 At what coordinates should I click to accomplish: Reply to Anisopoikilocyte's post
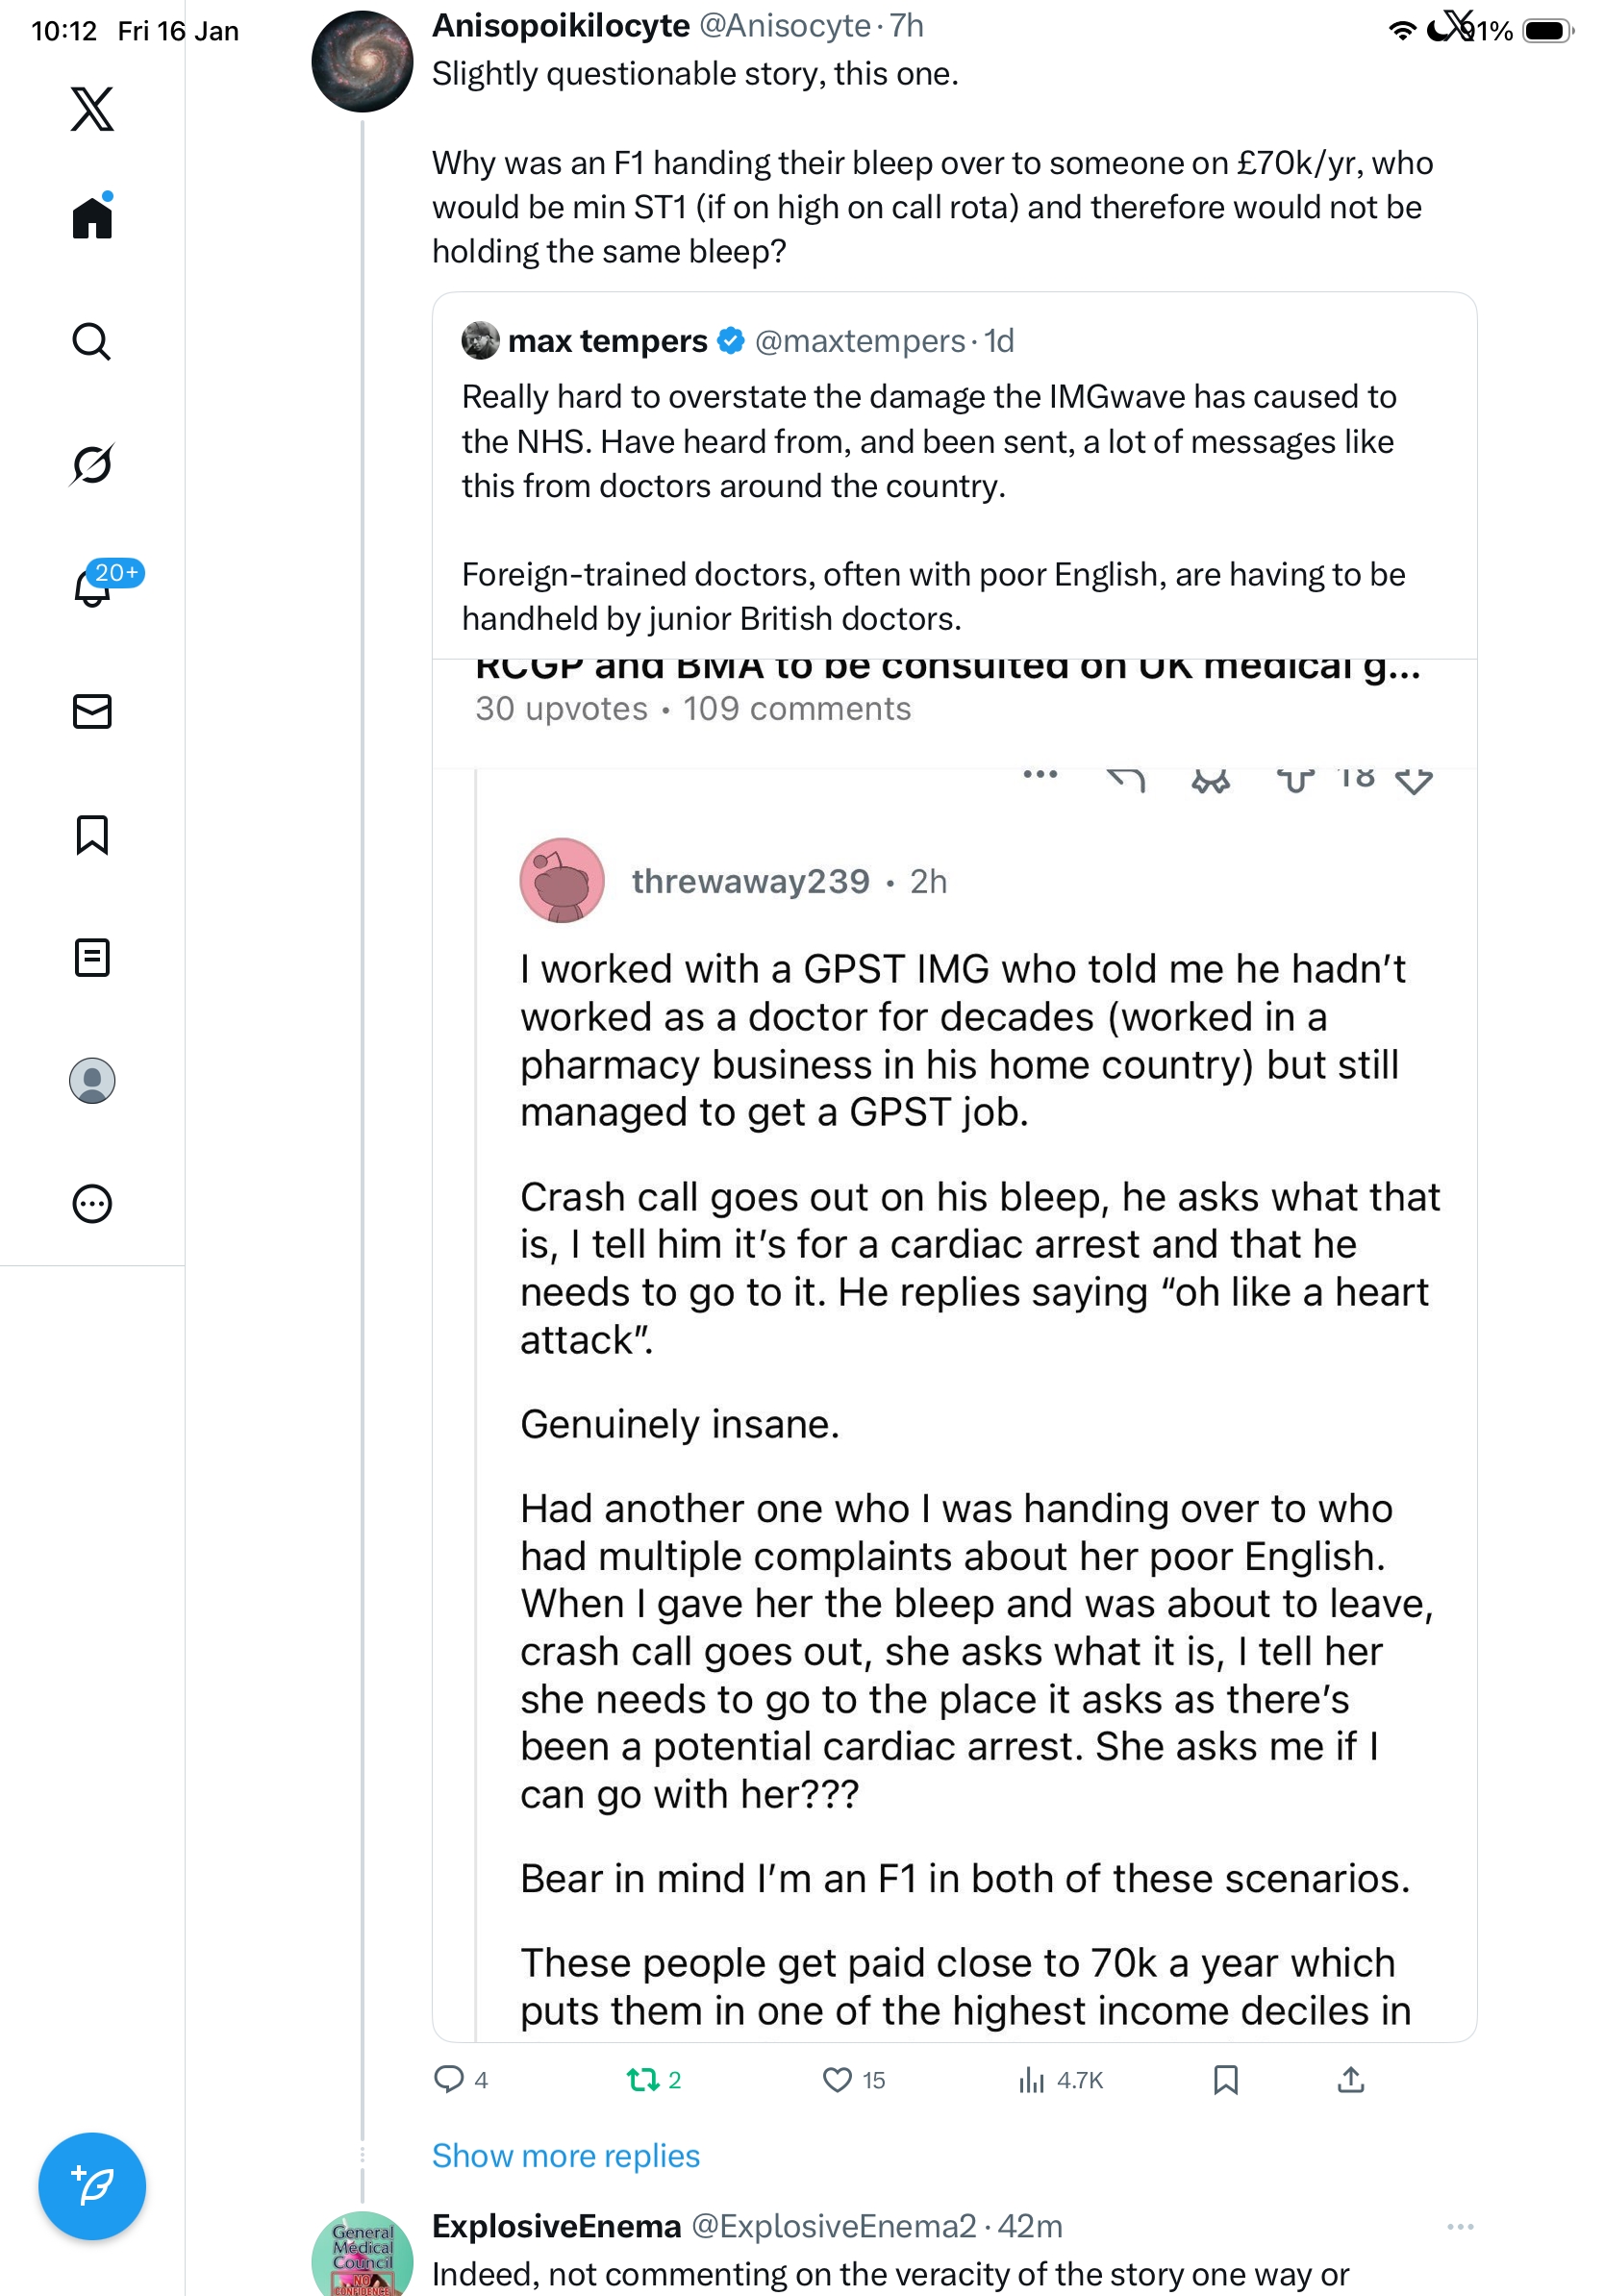pyautogui.click(x=449, y=2079)
